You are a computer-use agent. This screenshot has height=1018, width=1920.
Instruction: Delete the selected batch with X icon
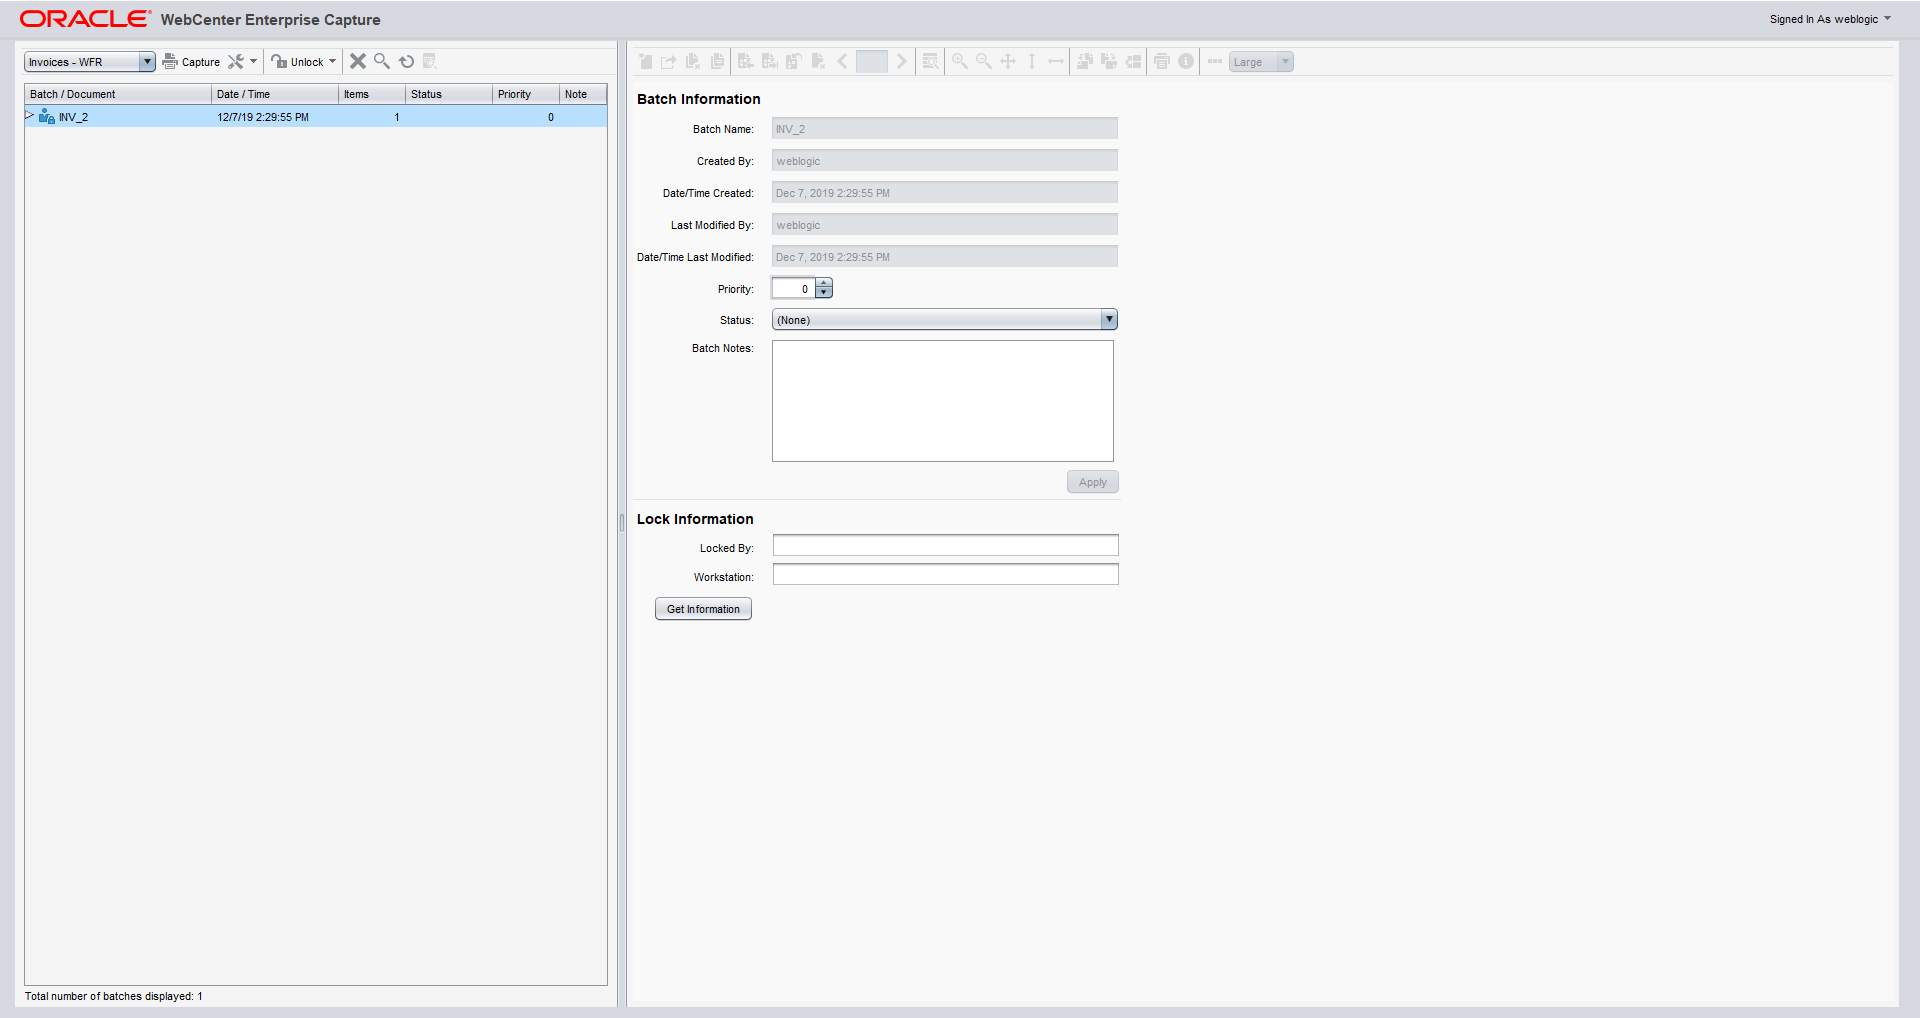357,62
